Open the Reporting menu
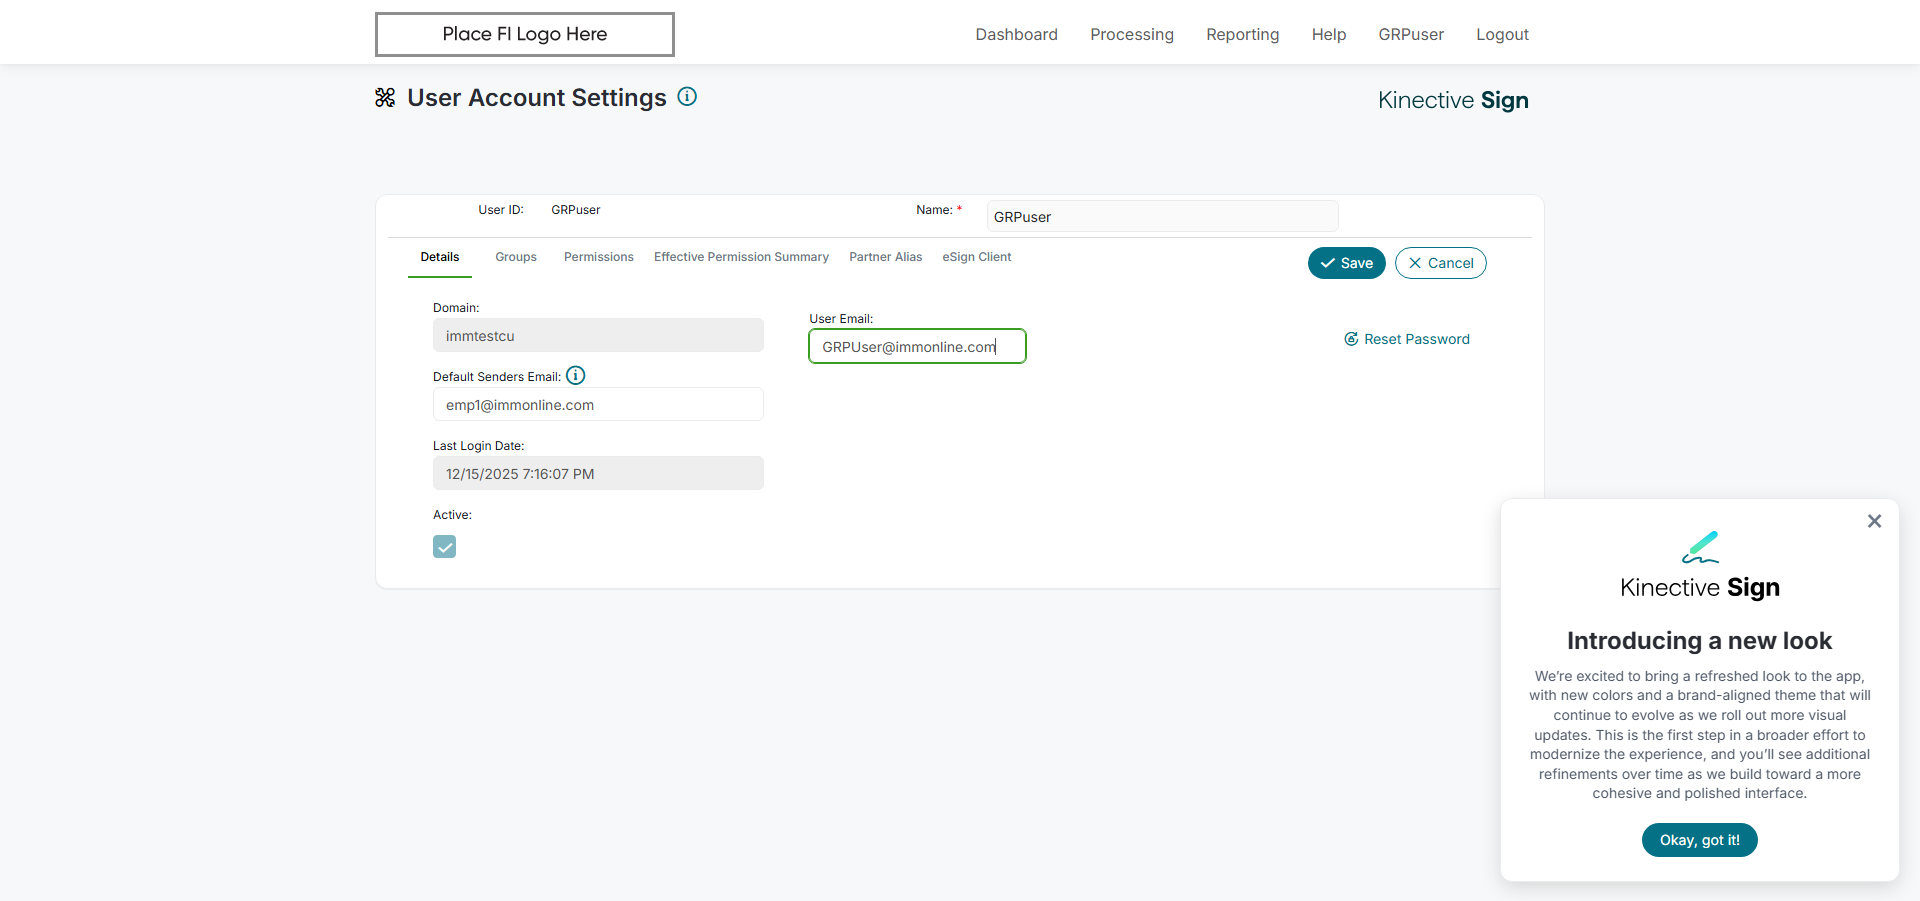This screenshot has width=1920, height=901. pos(1243,34)
